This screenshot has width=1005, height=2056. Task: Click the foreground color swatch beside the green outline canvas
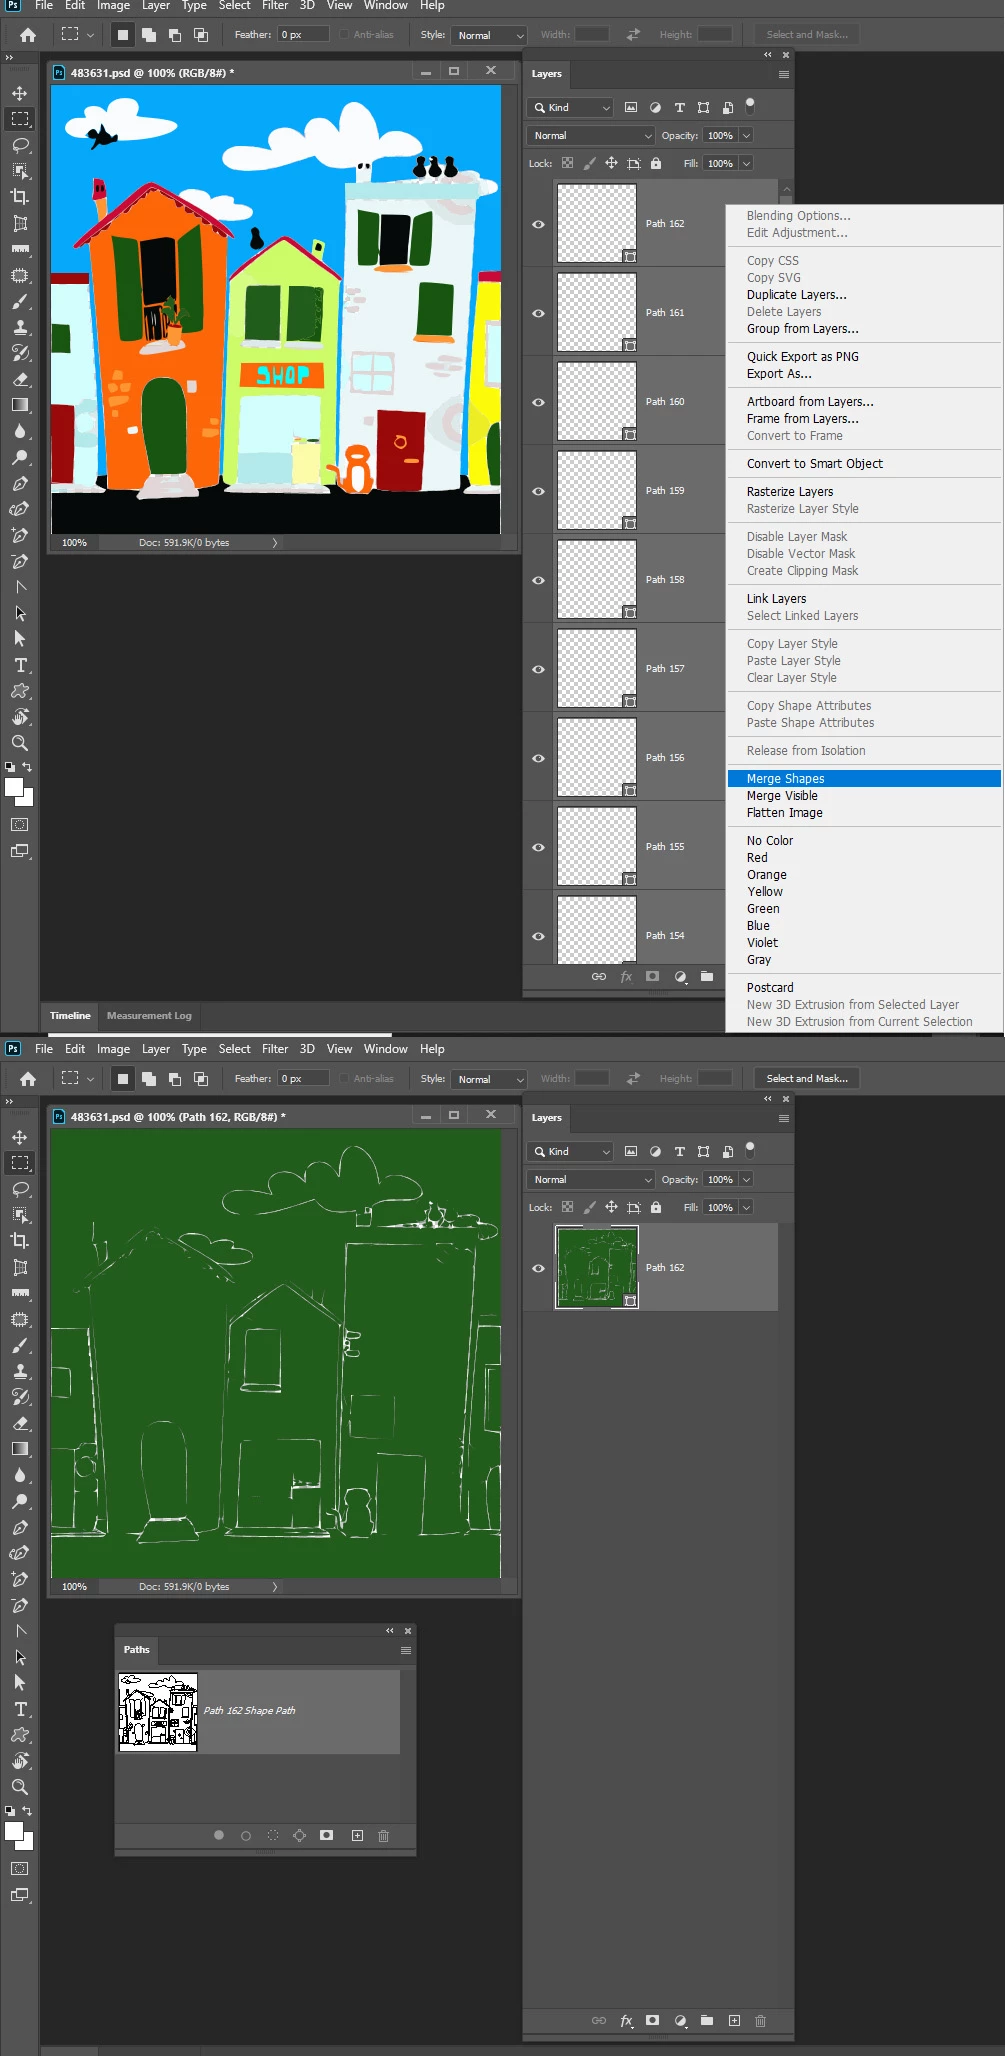click(x=13, y=1831)
